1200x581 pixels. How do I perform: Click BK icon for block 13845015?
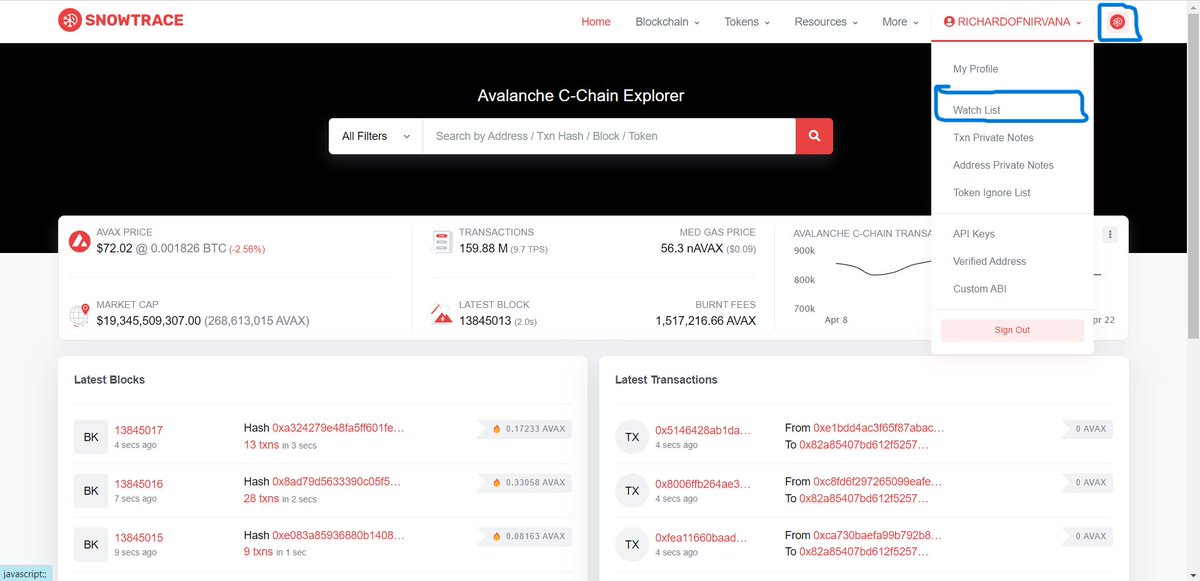click(x=90, y=545)
